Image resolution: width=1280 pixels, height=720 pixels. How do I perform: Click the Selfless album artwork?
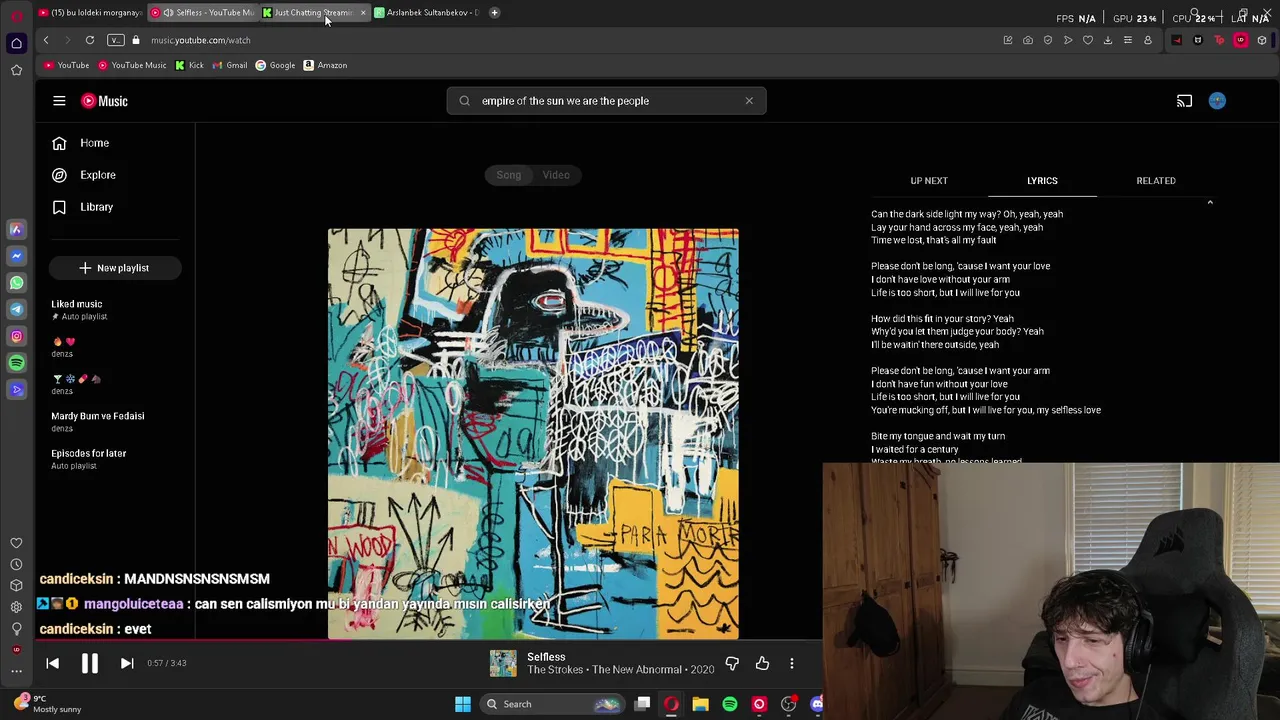(533, 433)
